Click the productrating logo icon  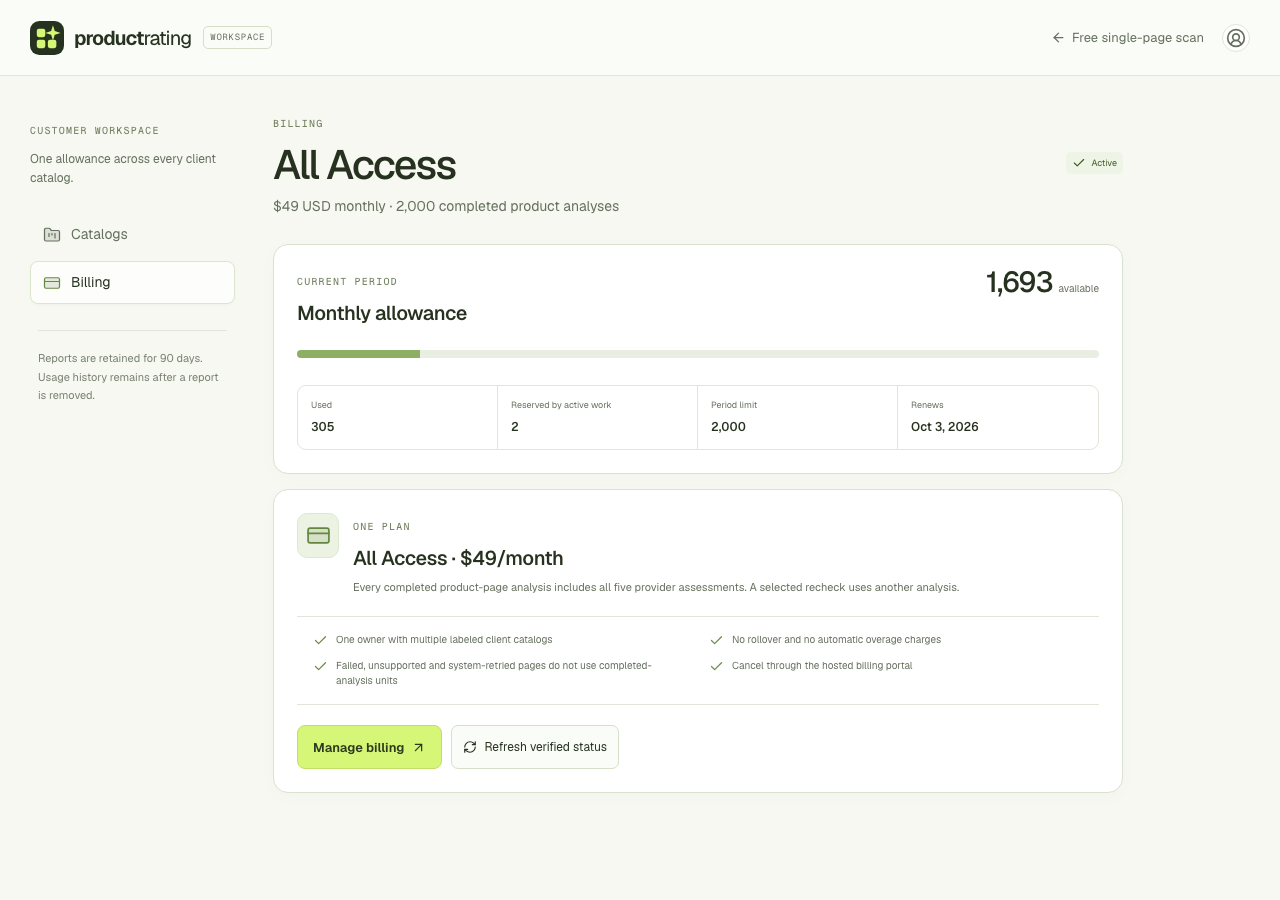(47, 38)
